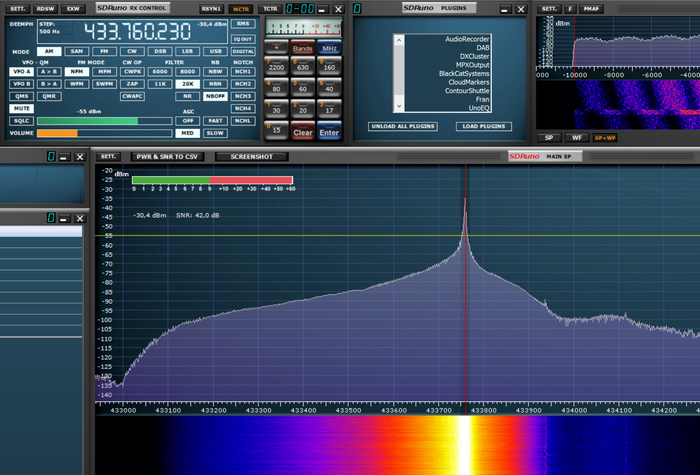Open SETT. in Main SP window
This screenshot has width=700, height=475.
[x=108, y=157]
